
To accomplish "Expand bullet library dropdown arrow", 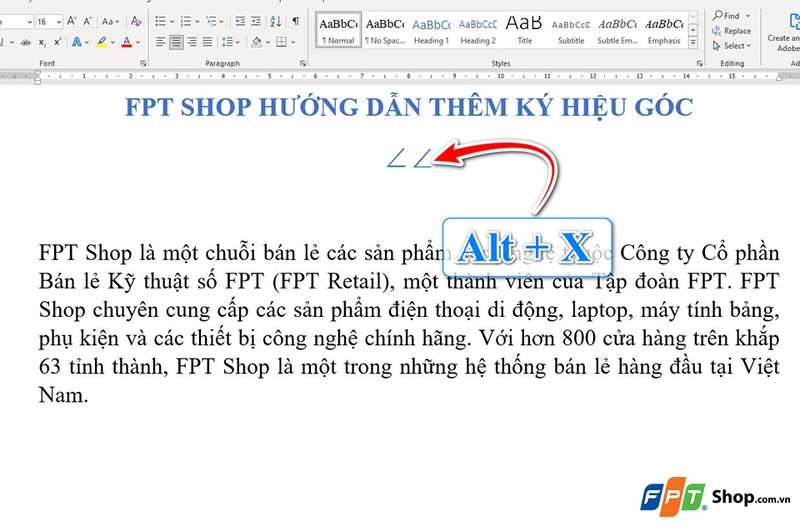I will tap(172, 21).
